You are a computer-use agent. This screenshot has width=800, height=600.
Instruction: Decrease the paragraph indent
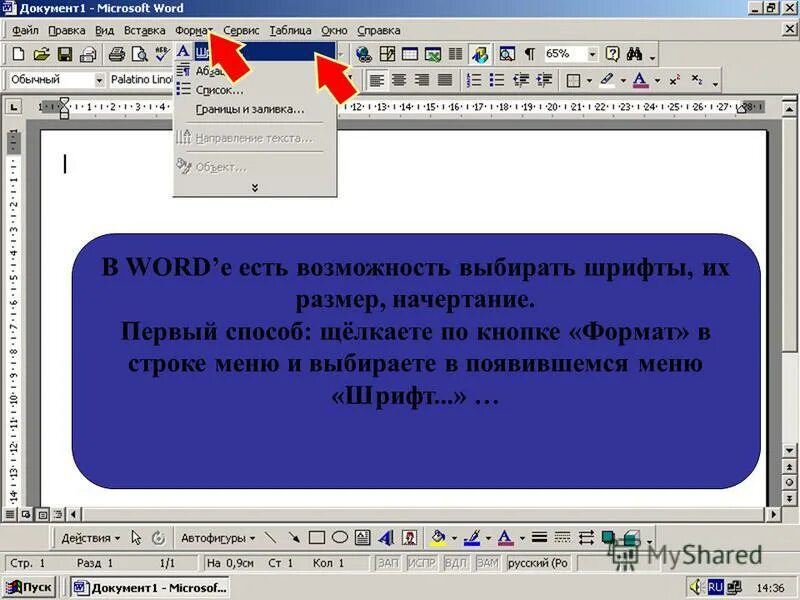coord(521,80)
